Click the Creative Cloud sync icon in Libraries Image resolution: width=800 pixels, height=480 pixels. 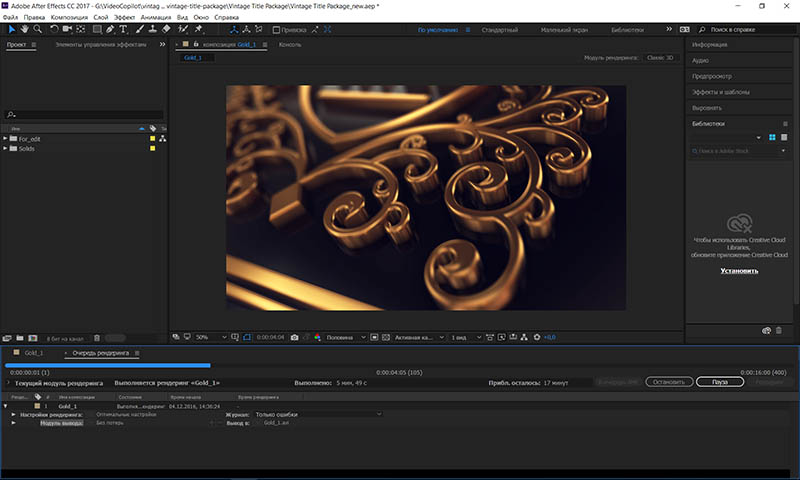click(x=766, y=331)
